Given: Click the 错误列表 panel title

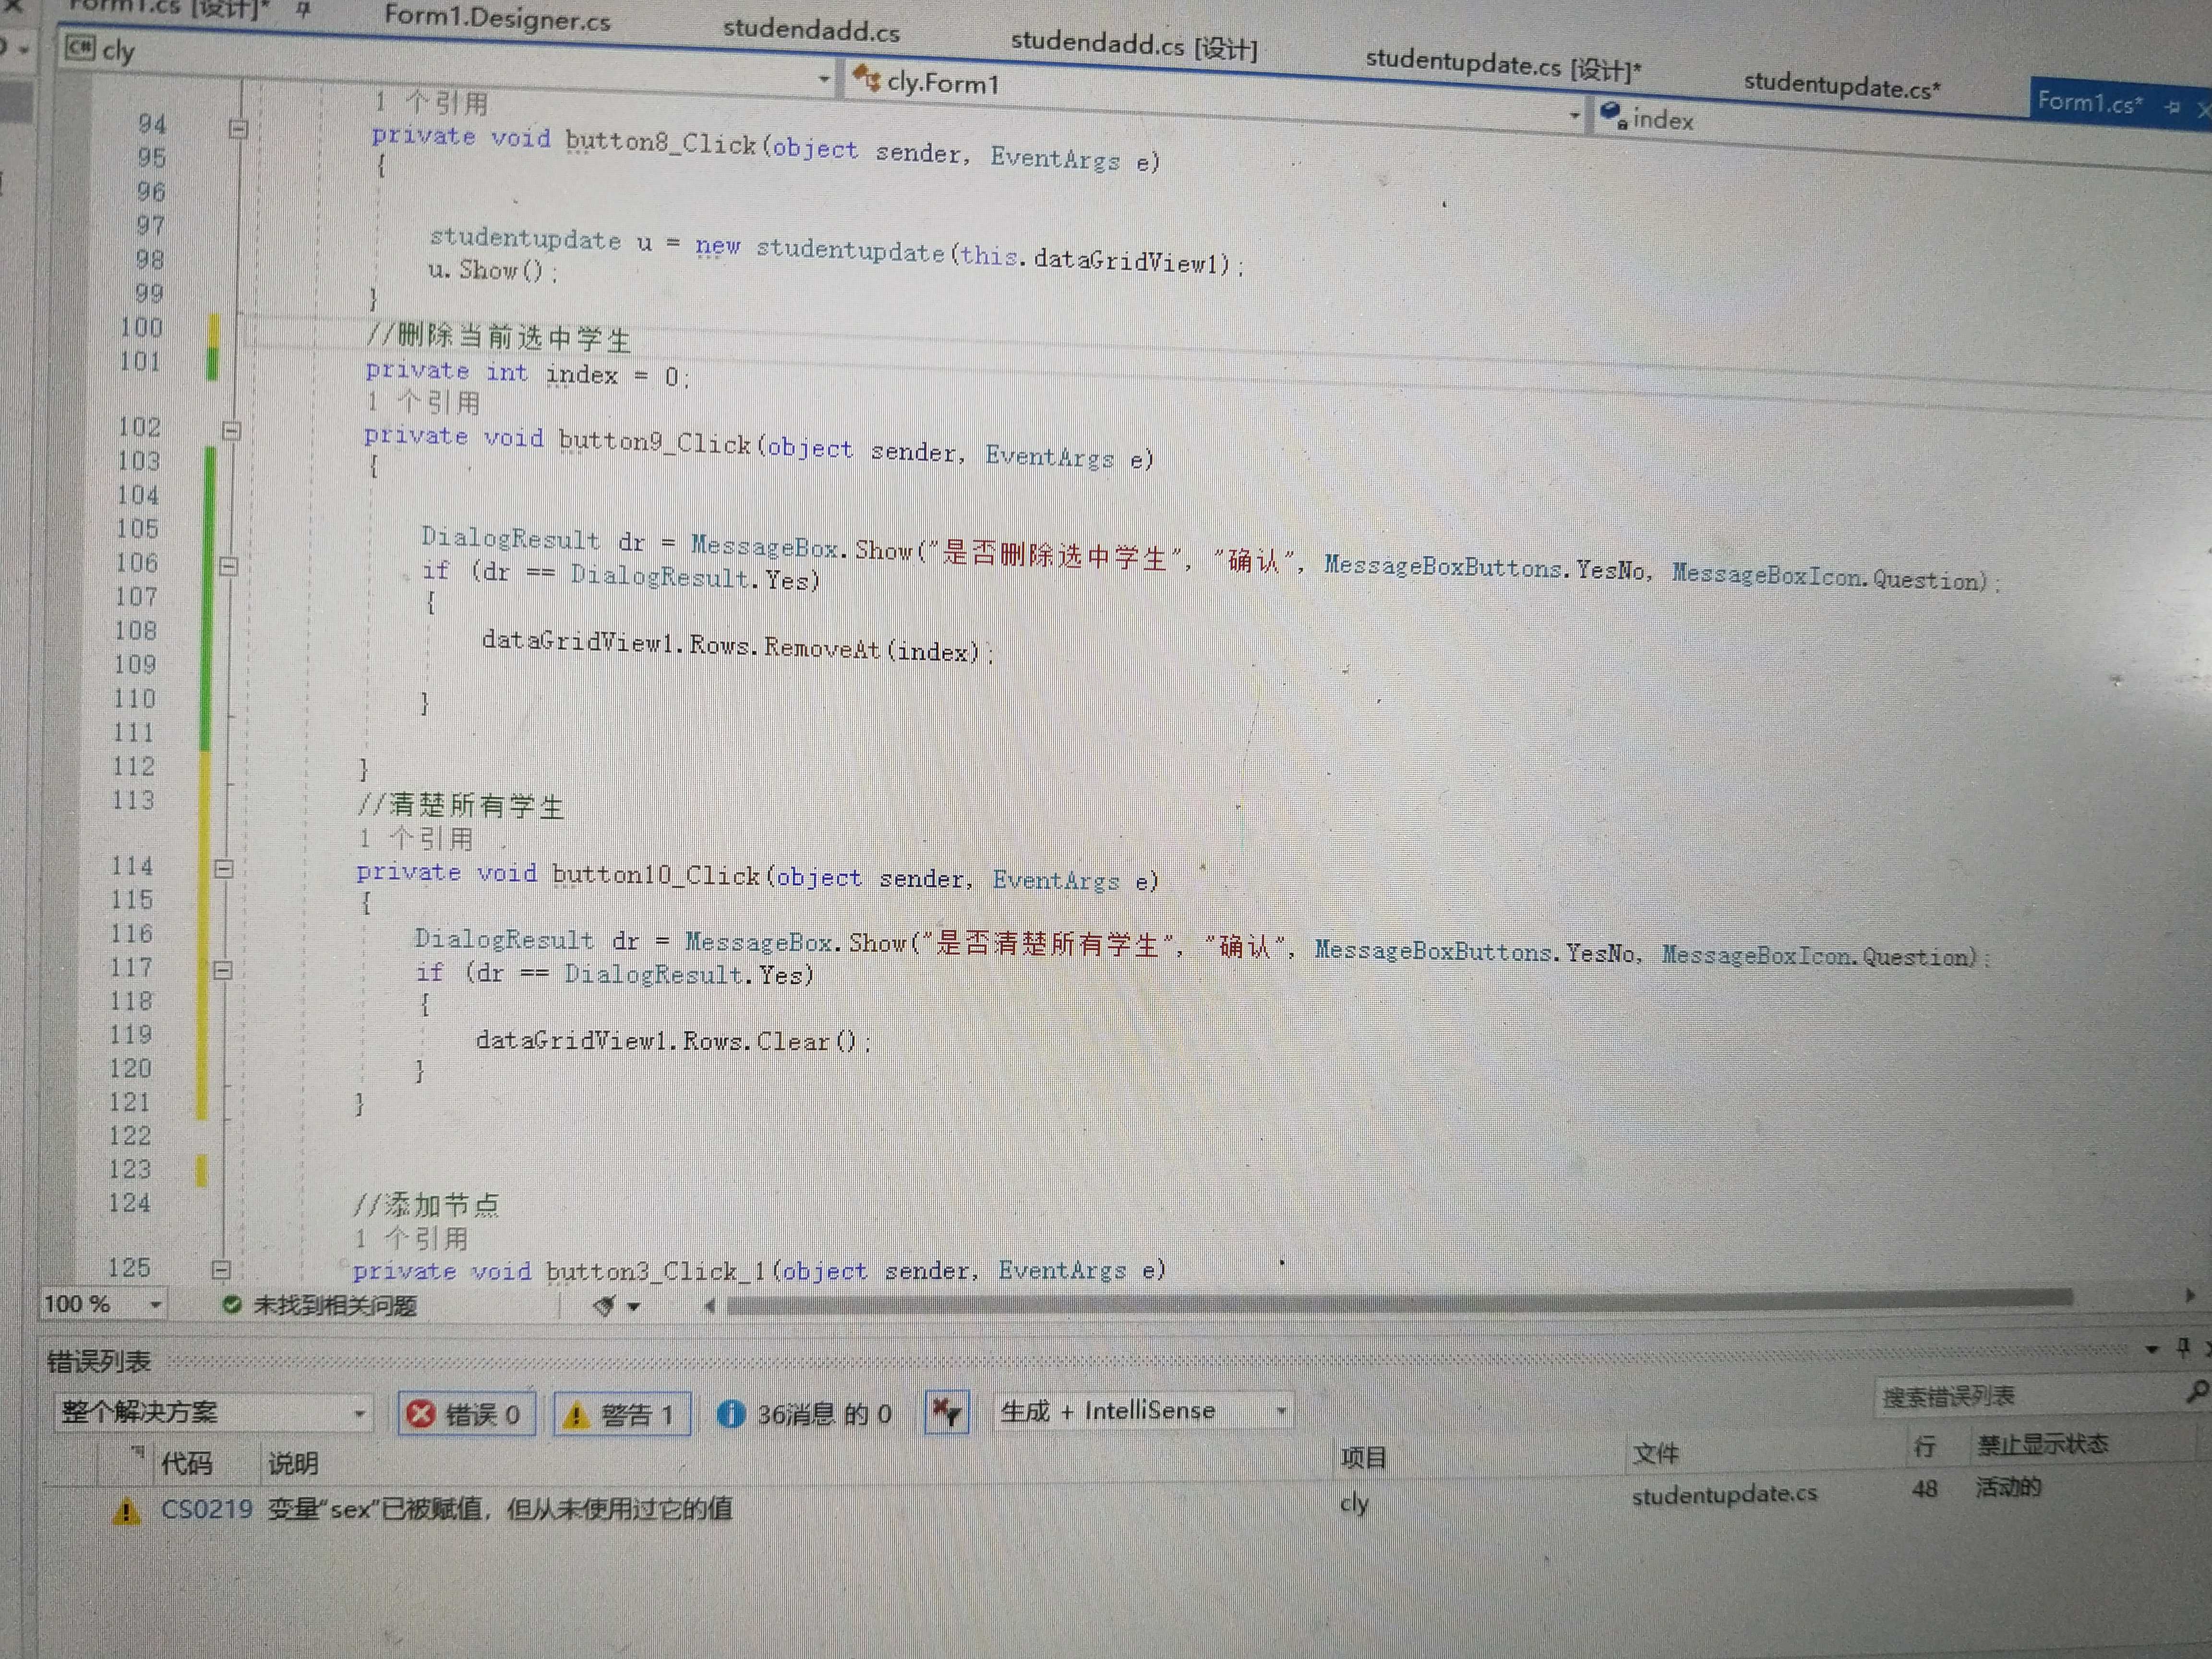Looking at the screenshot, I should click(98, 1361).
